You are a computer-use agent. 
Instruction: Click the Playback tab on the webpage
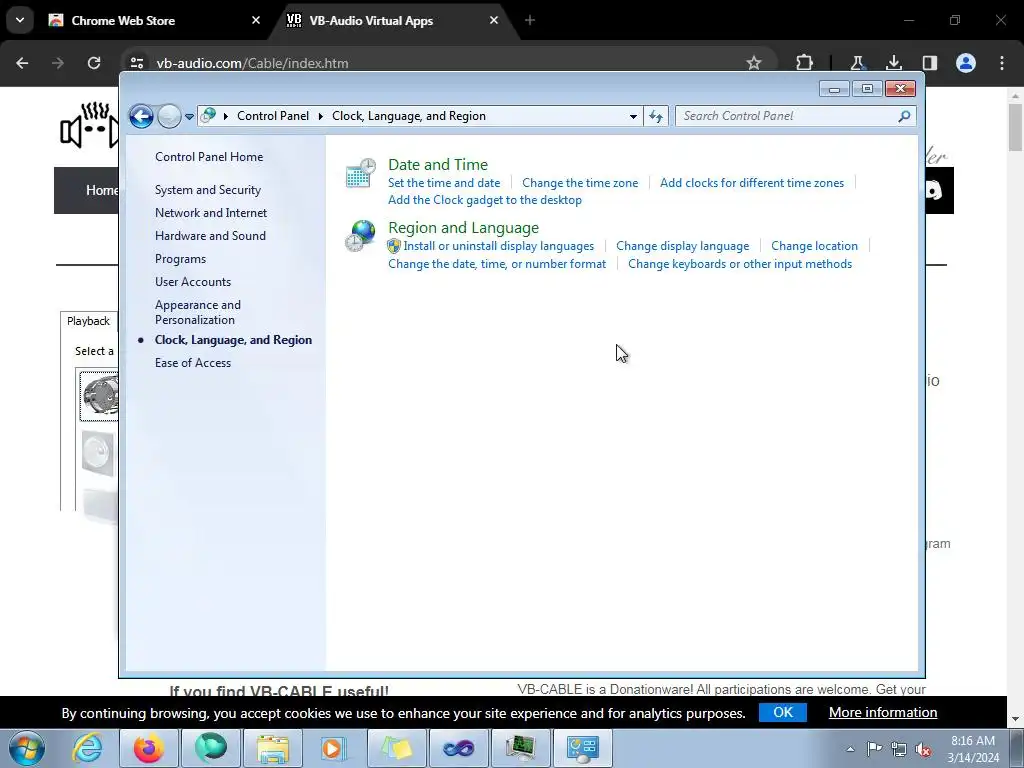point(88,321)
